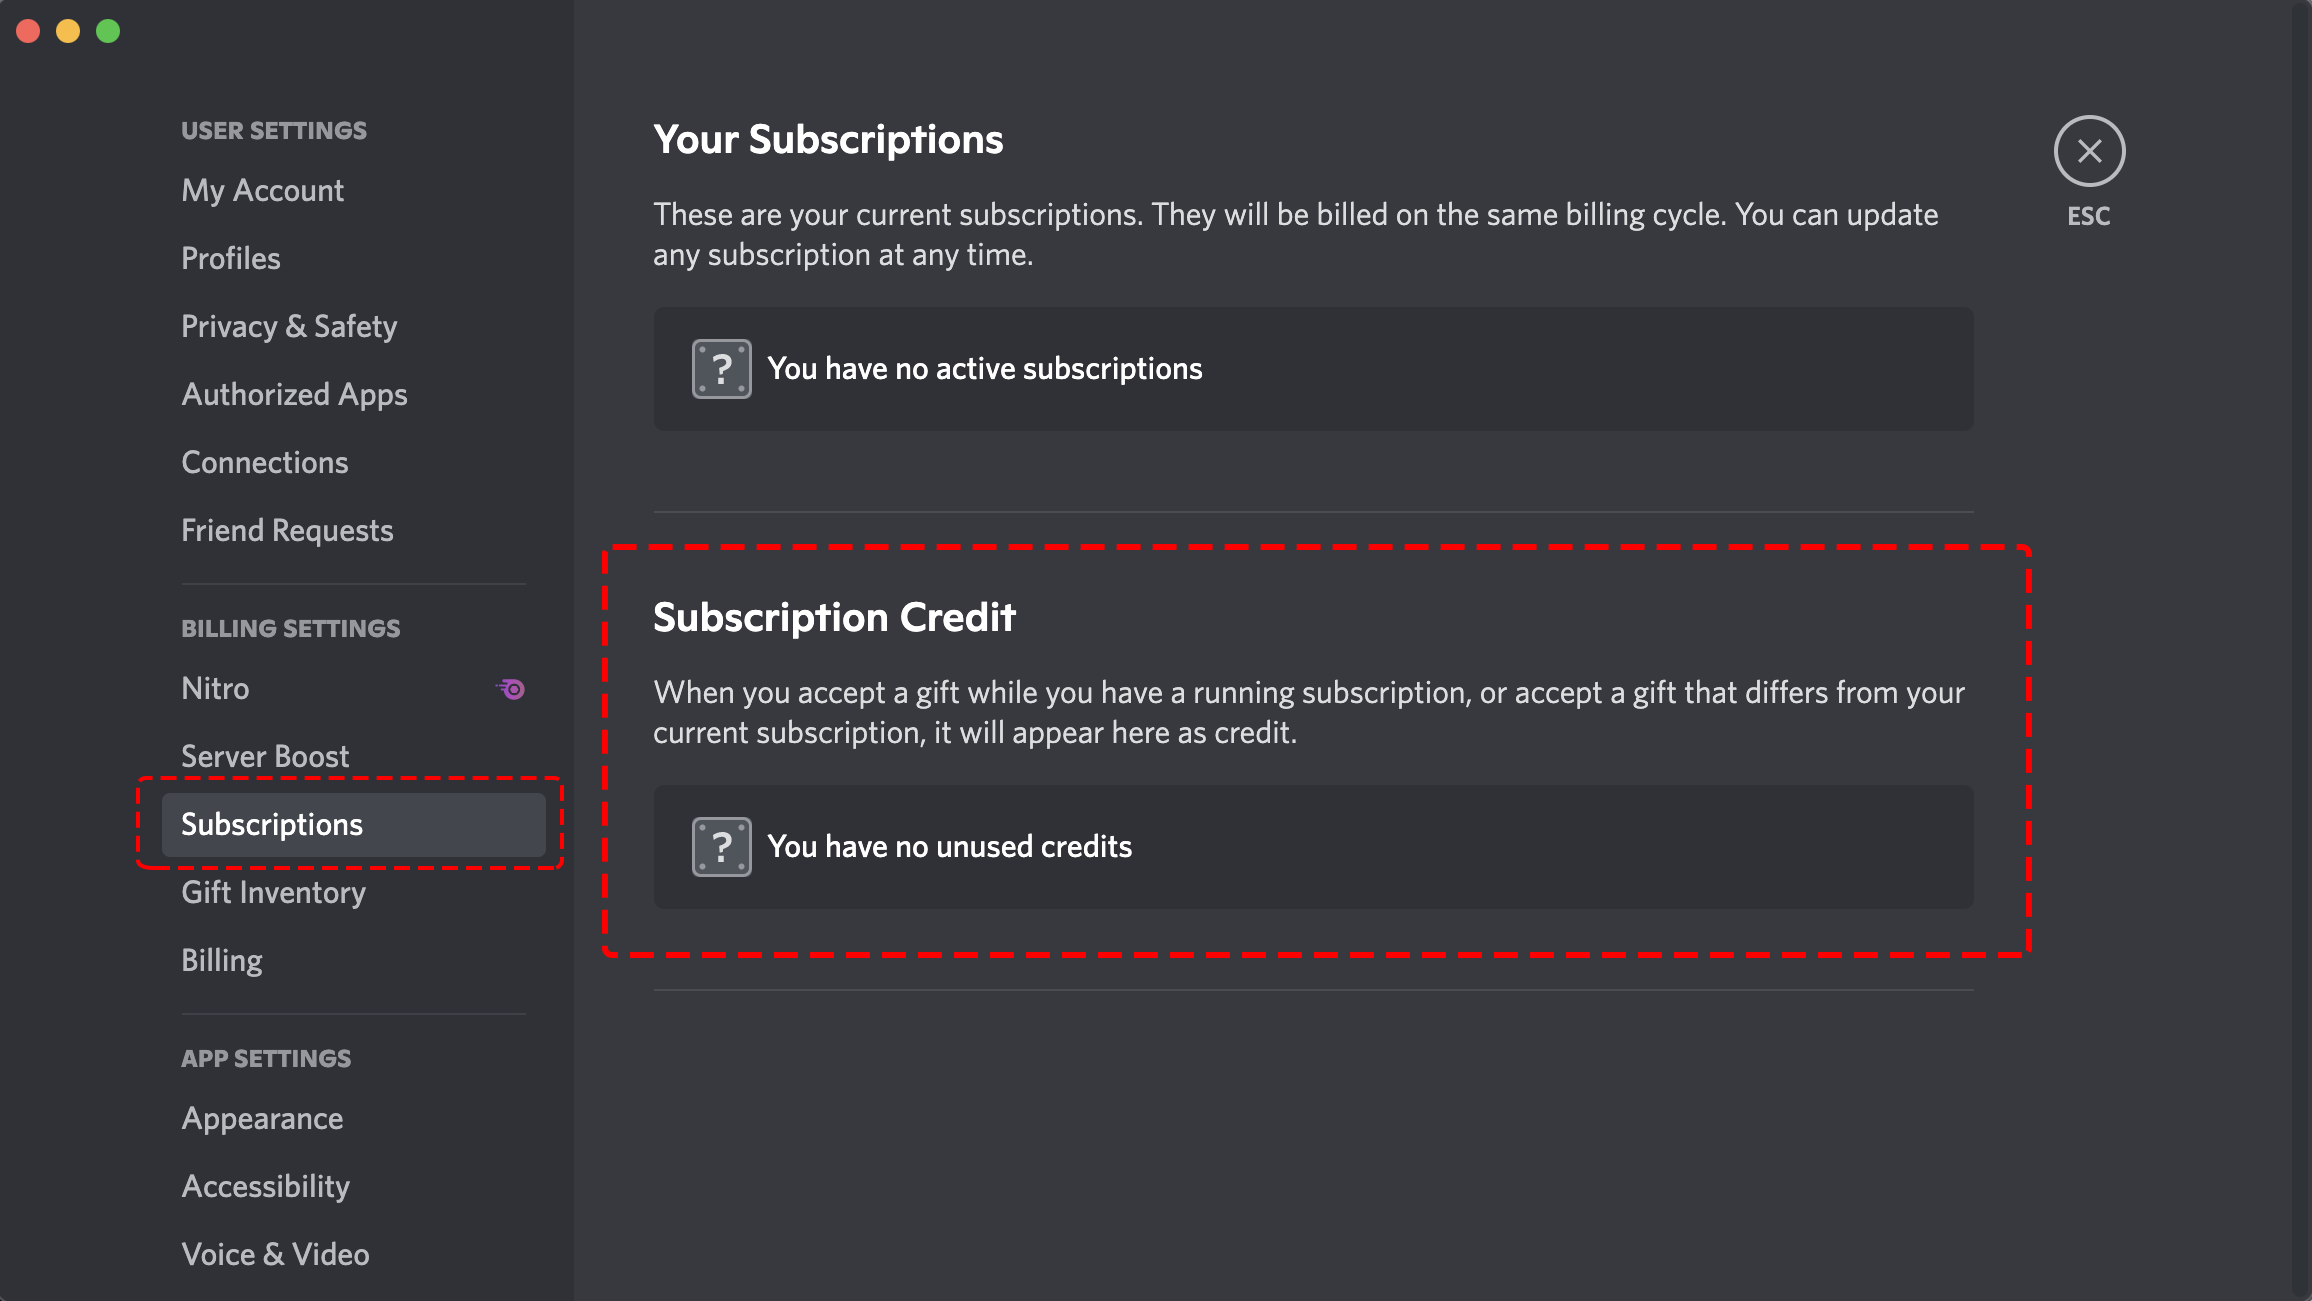Viewport: 2312px width, 1301px height.
Task: Open the Gift Inventory section
Action: (x=273, y=892)
